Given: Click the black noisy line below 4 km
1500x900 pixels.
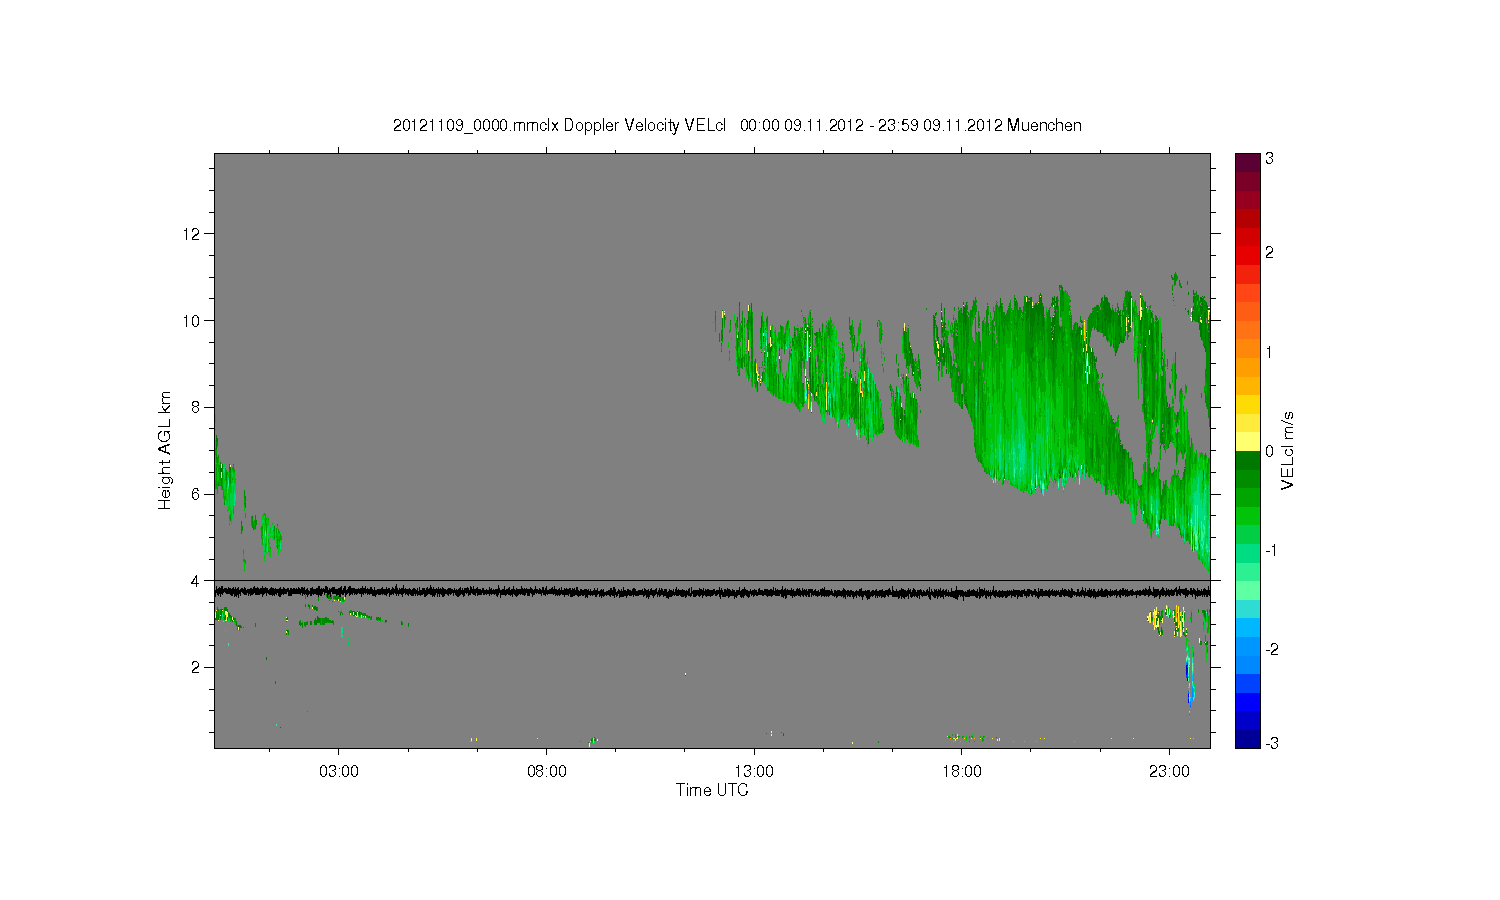Looking at the screenshot, I should [712, 593].
